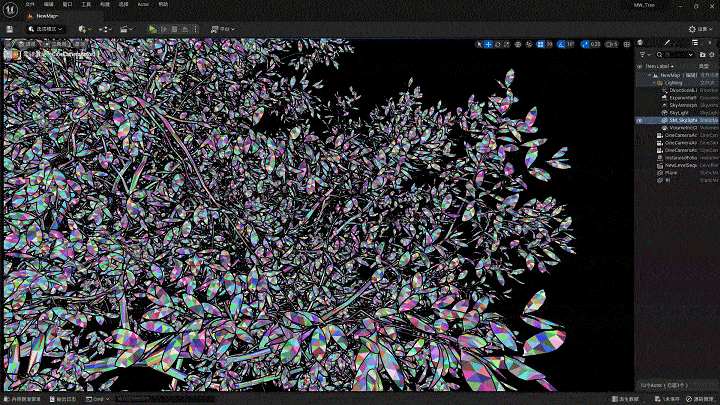Open the add content (cube plus) menu

83,29
